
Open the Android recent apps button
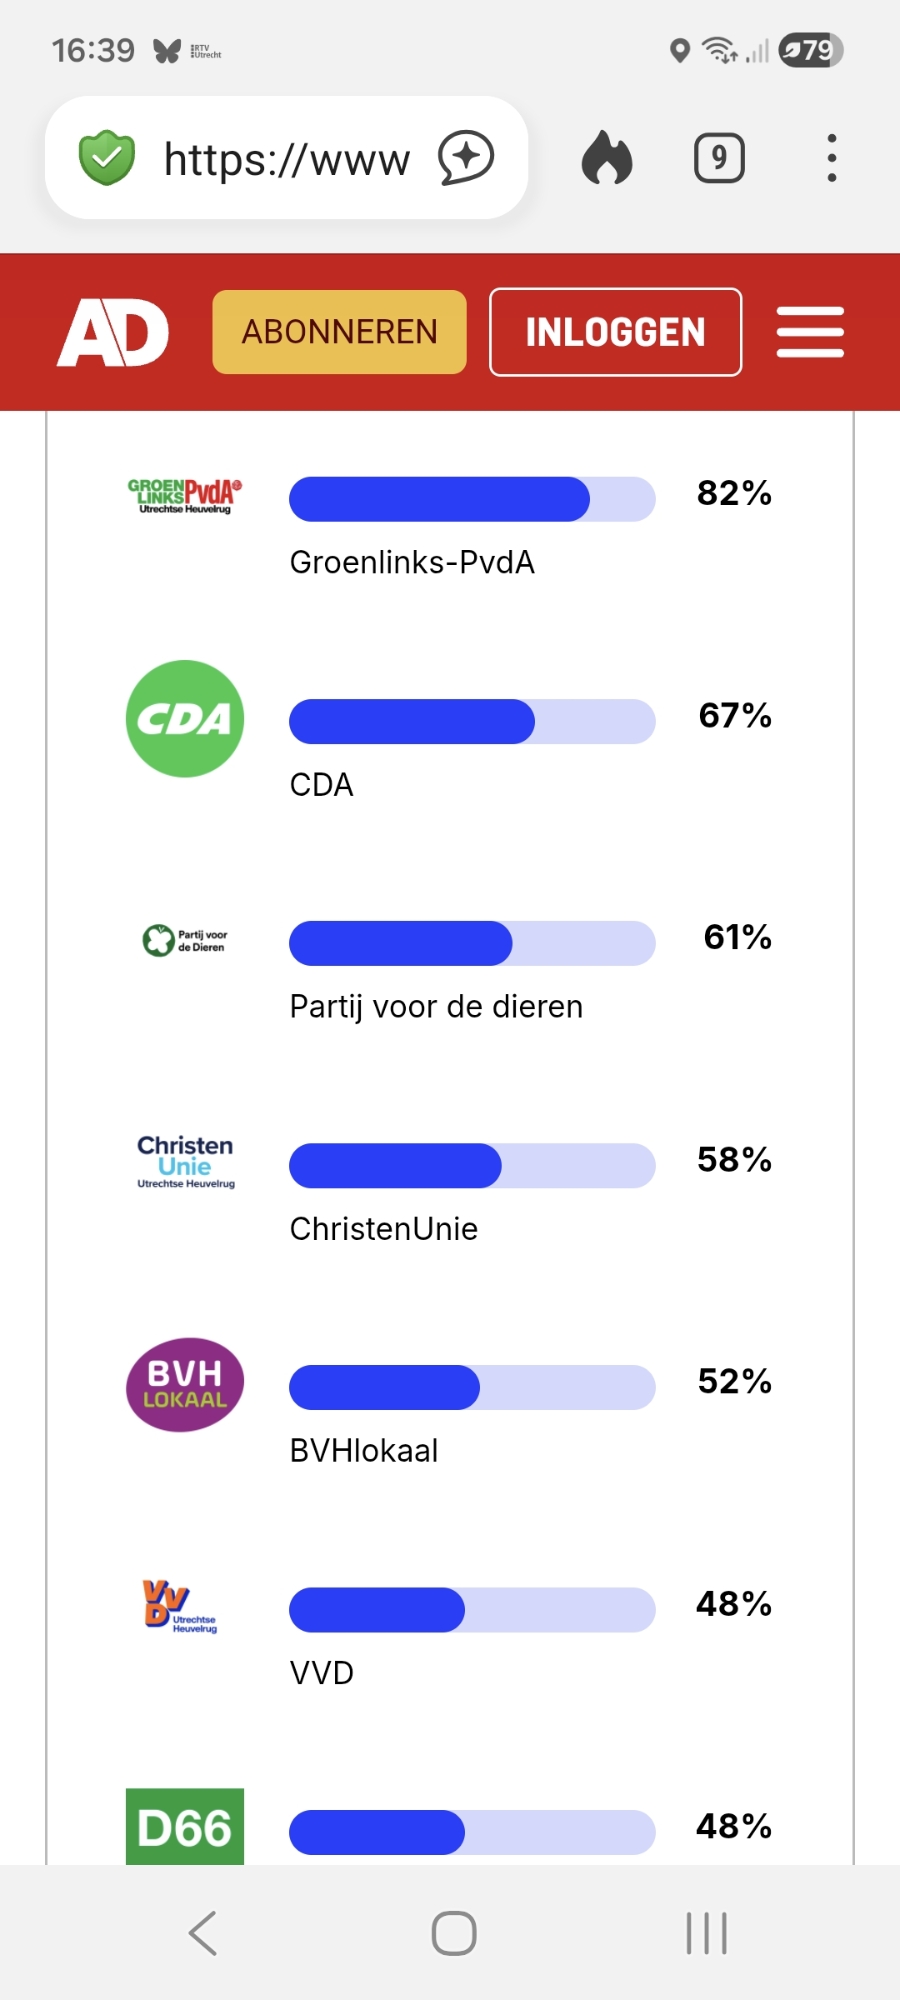click(x=707, y=1933)
